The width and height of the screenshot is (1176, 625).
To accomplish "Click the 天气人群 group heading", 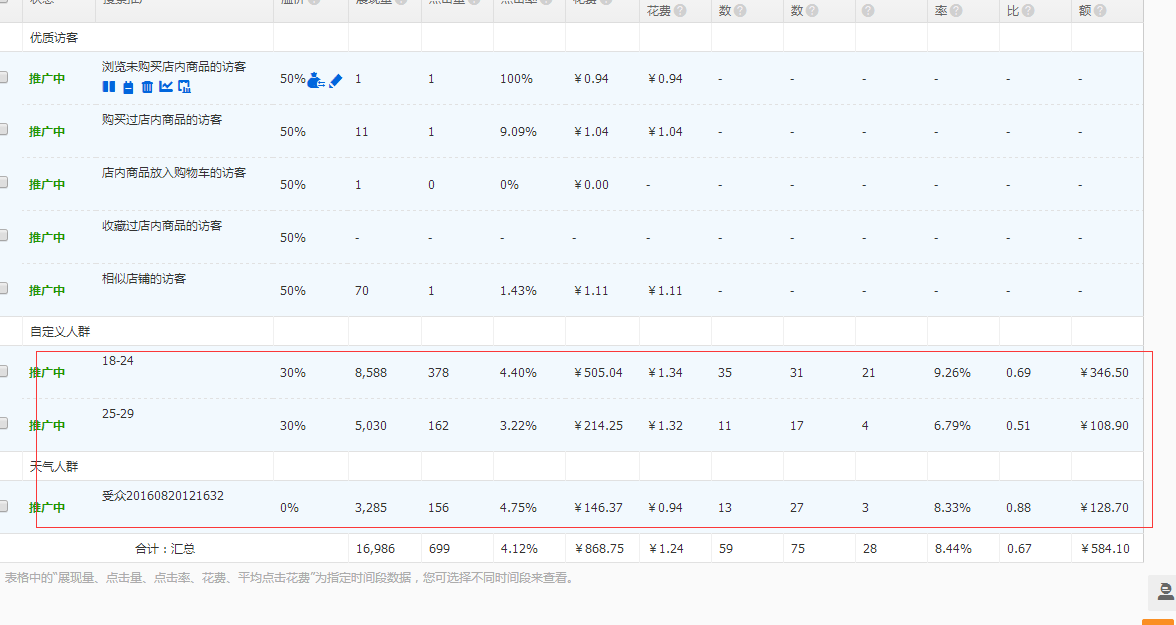I will (x=54, y=466).
